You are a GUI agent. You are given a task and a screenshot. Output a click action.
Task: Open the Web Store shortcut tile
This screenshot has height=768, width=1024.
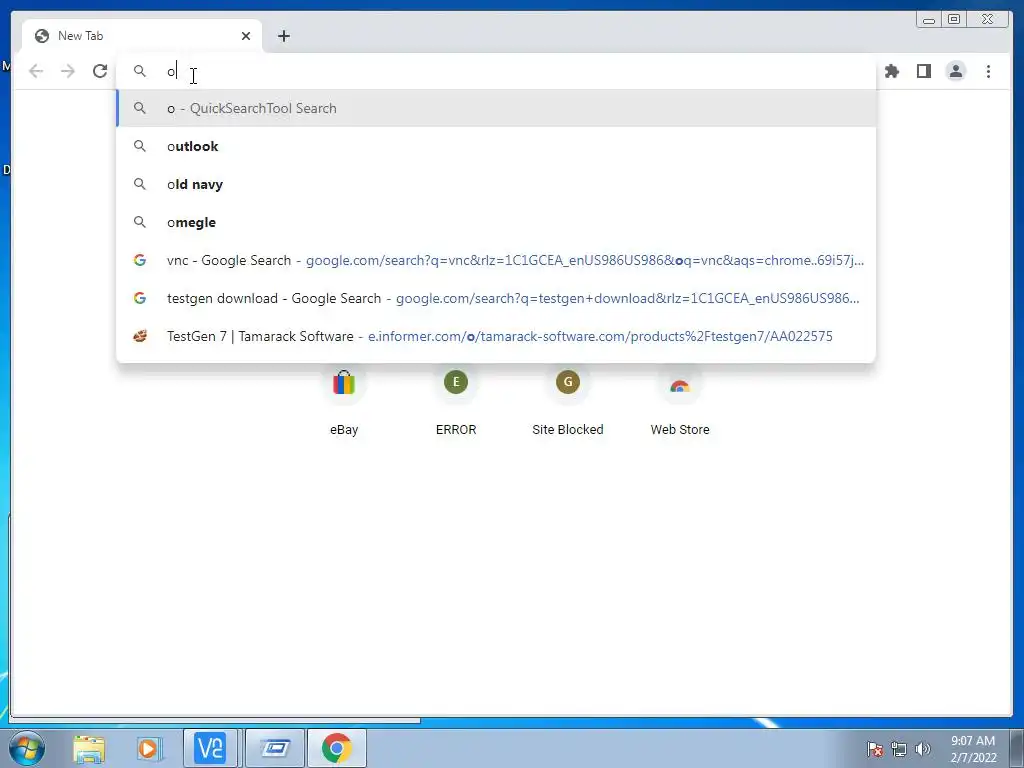point(680,400)
